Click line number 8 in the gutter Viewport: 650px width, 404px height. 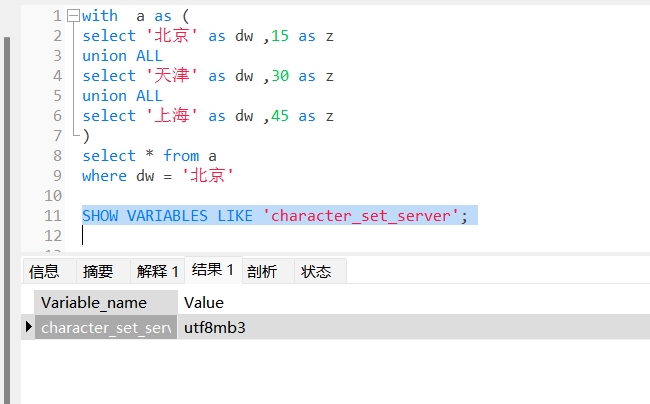[x=58, y=156]
